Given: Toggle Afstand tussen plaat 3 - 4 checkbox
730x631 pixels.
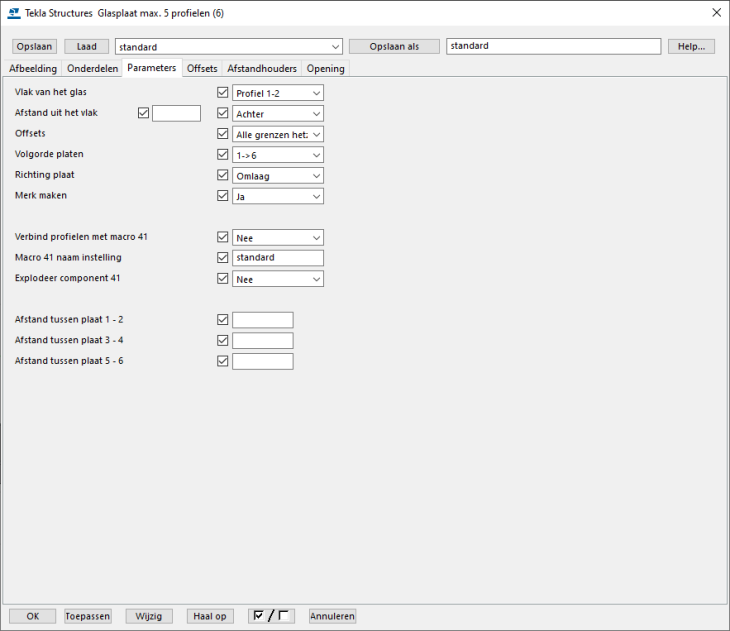Looking at the screenshot, I should pyautogui.click(x=223, y=340).
